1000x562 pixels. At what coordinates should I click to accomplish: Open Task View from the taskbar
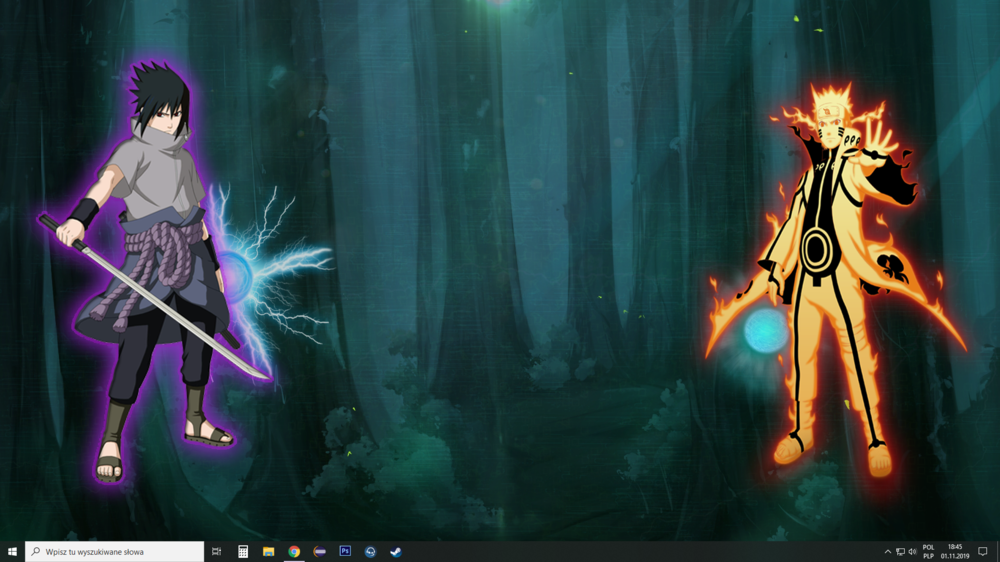click(217, 552)
